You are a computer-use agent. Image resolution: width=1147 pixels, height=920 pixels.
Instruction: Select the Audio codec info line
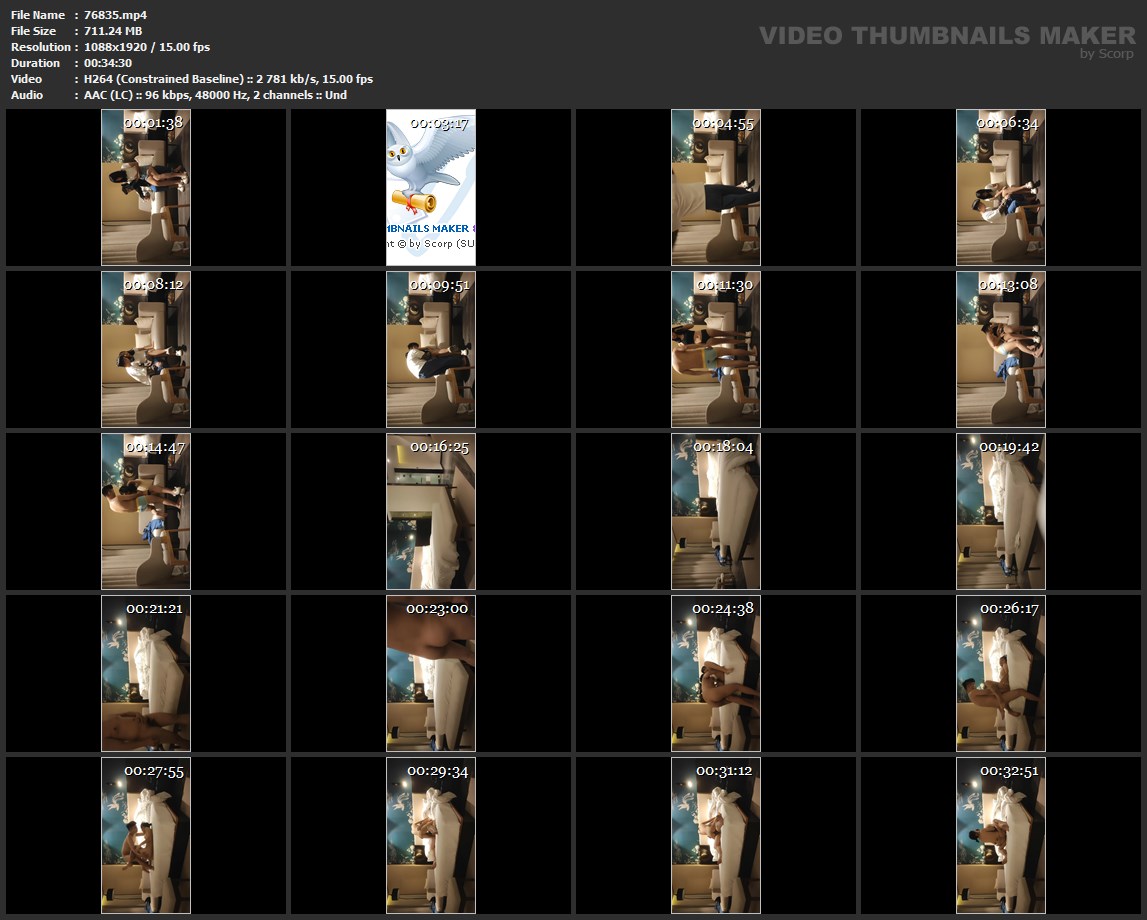[x=215, y=95]
